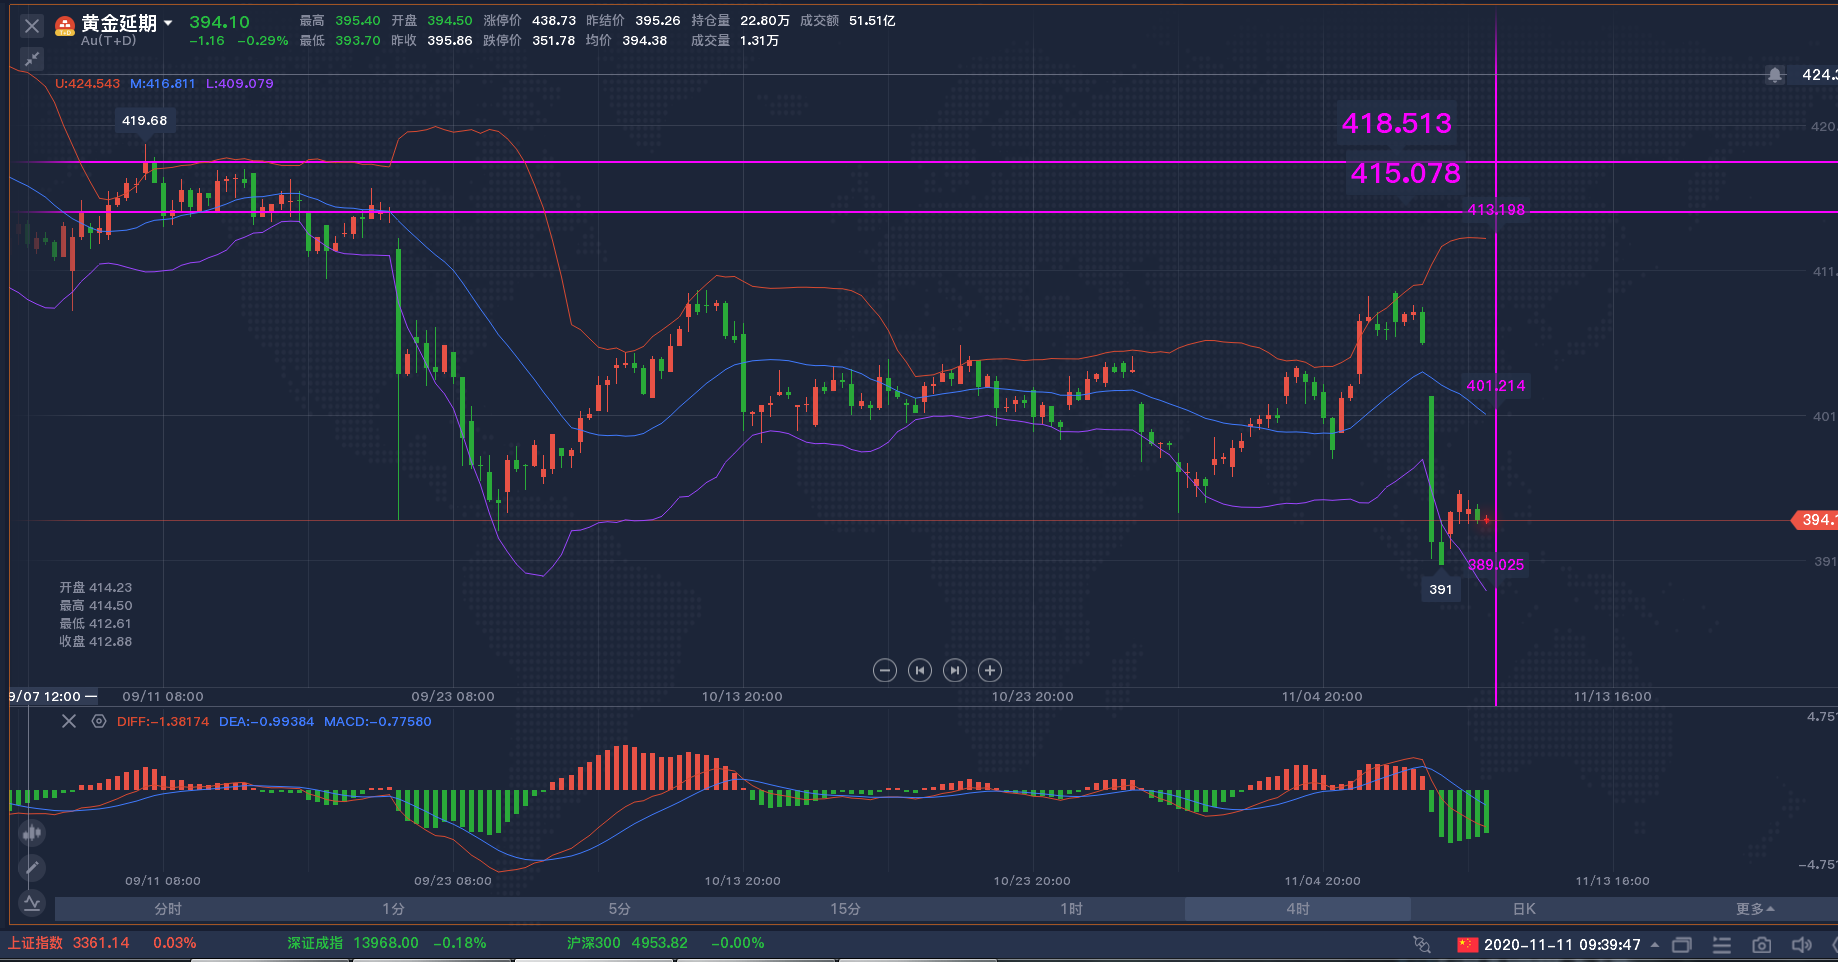Click the 收盘 412.88 crosshair readout
The height and width of the screenshot is (962, 1838).
click(95, 641)
